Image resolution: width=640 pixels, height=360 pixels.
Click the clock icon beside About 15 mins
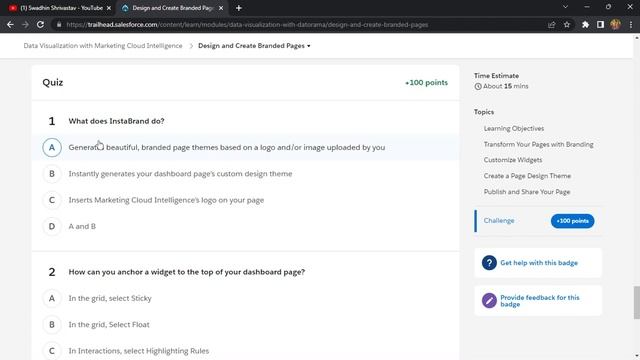478,87
